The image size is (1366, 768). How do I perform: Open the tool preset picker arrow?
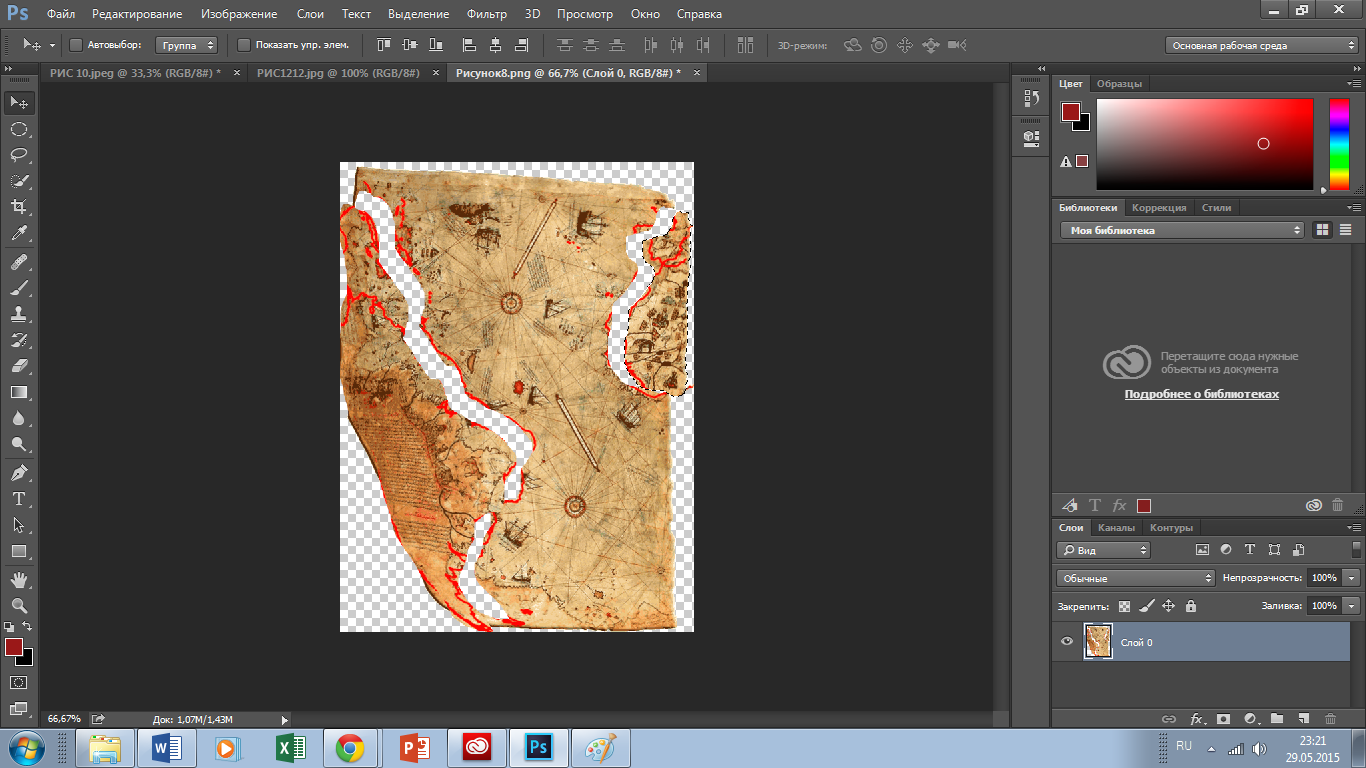point(51,45)
